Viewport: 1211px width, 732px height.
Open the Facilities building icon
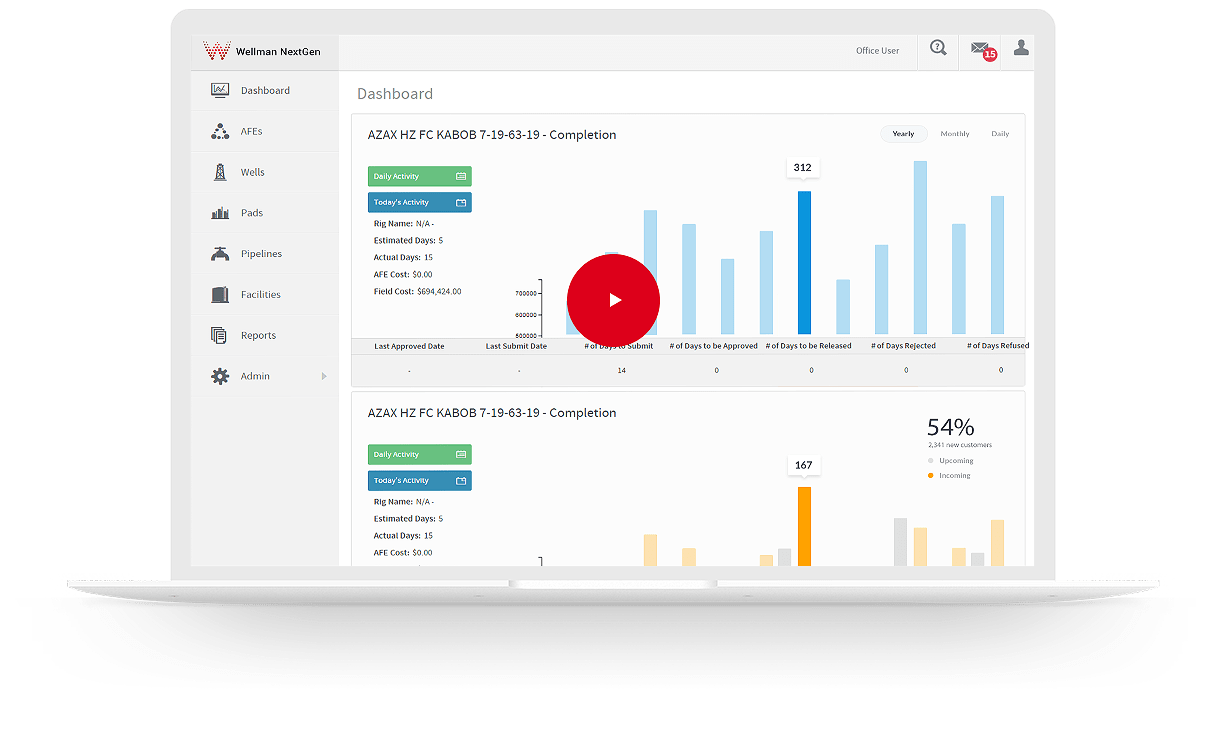pos(220,294)
